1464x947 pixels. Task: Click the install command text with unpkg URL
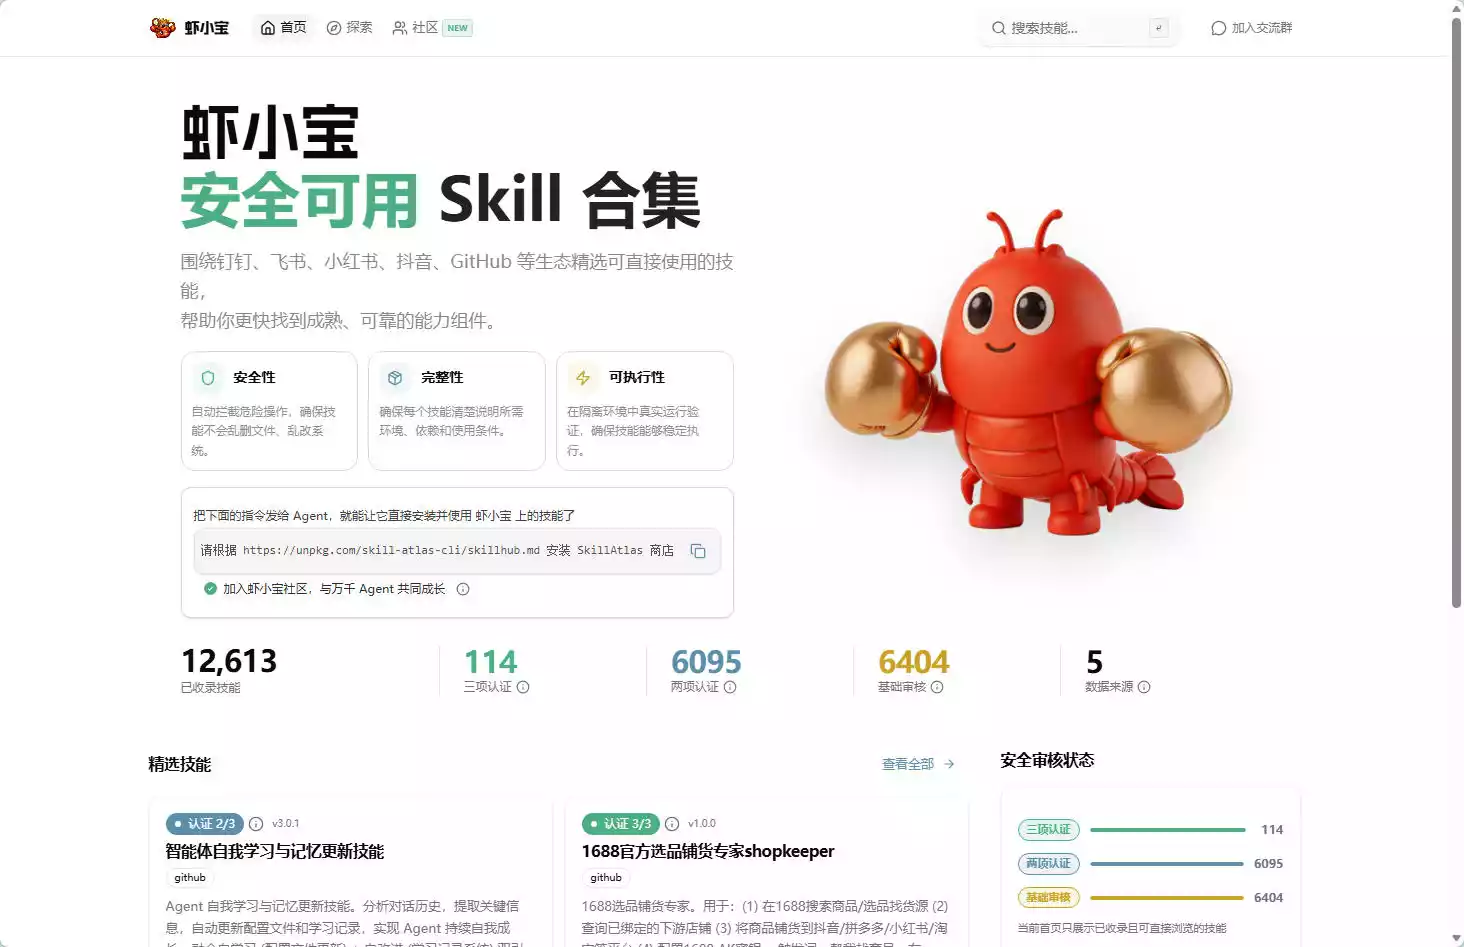(437, 551)
